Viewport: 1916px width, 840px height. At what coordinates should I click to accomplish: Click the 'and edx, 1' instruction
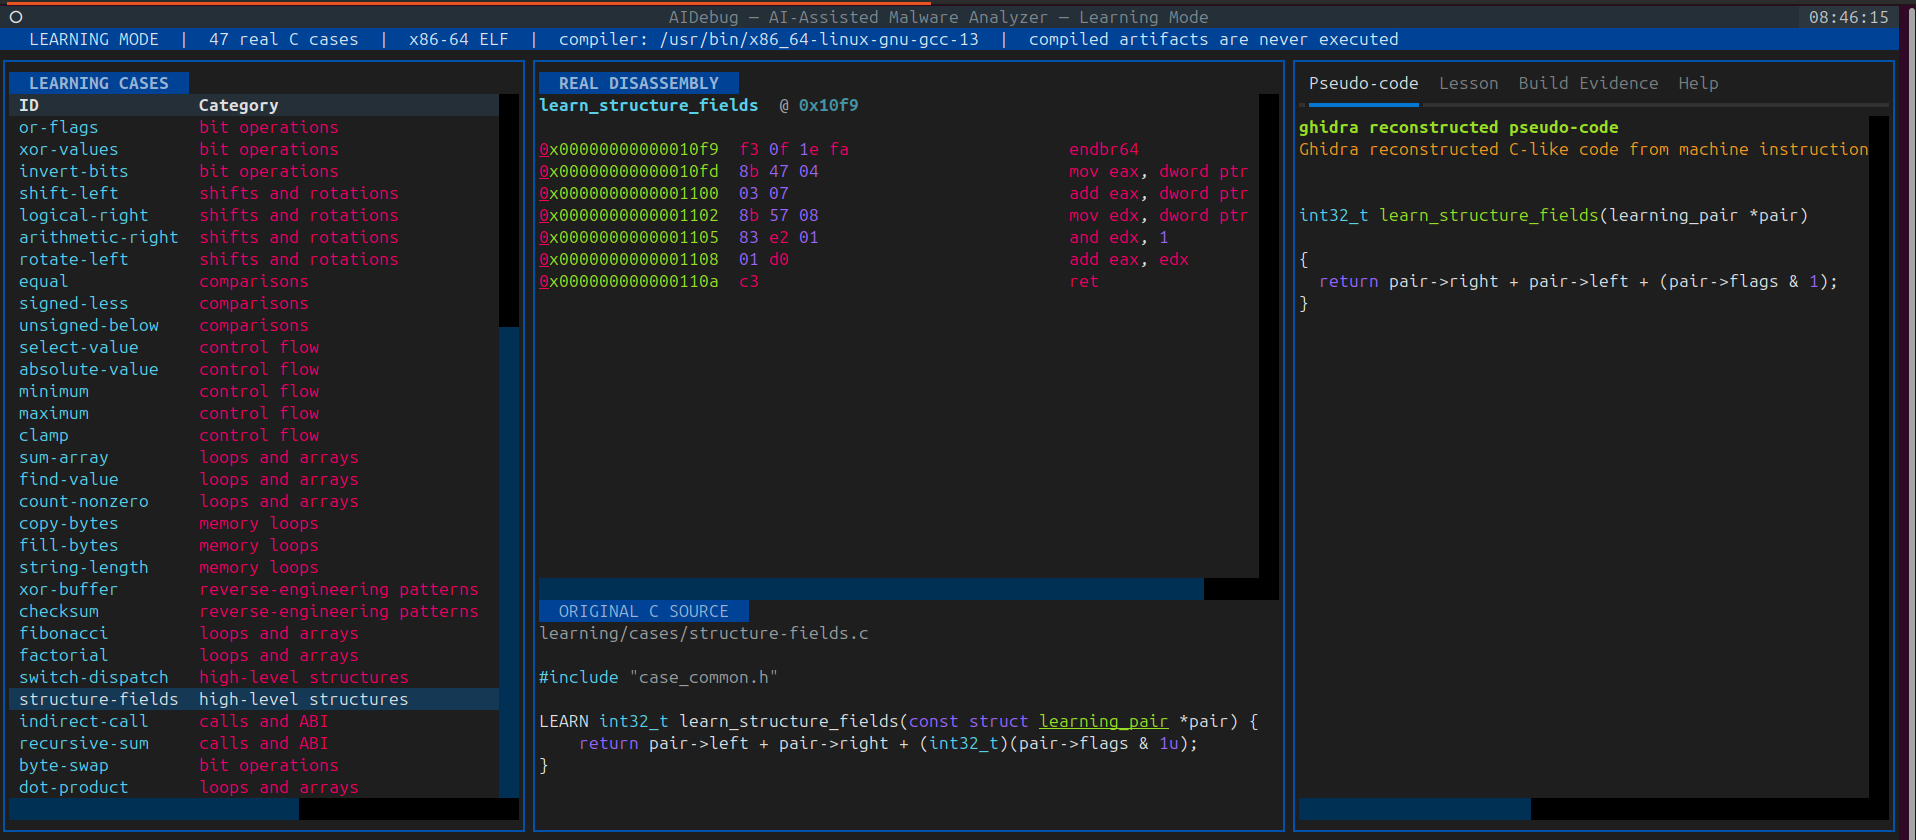point(1118,237)
